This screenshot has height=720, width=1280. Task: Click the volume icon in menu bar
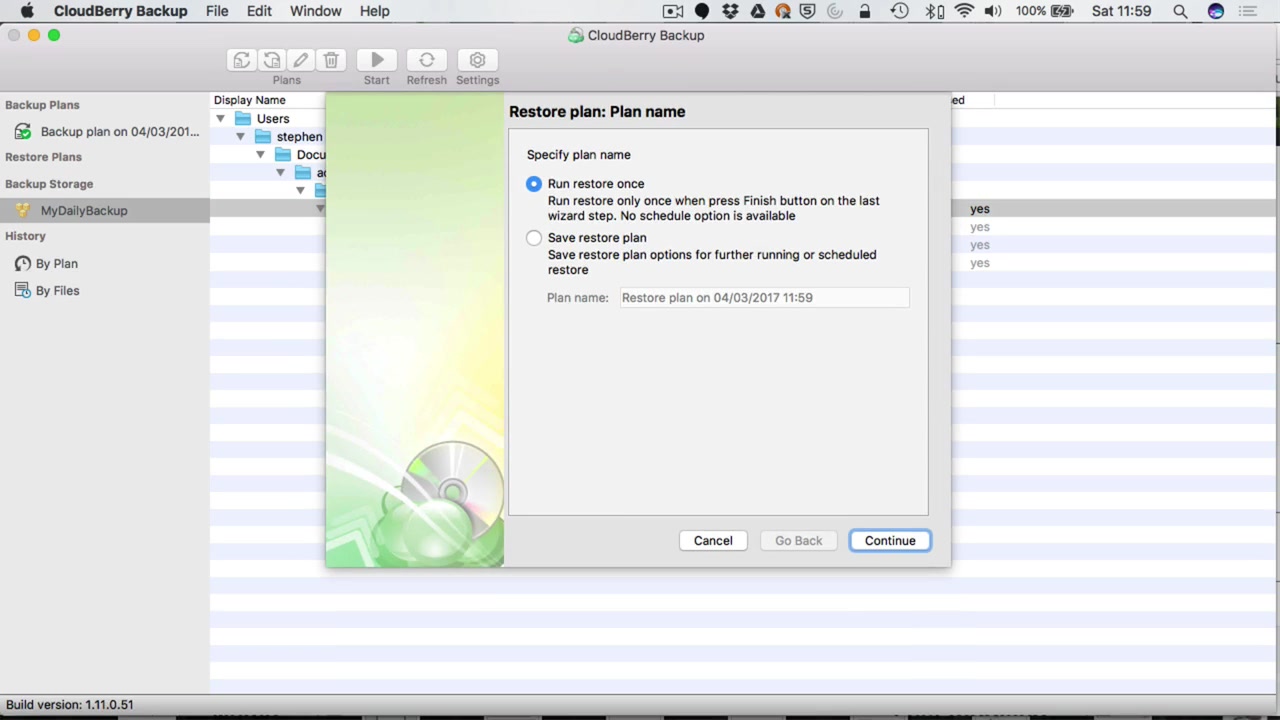click(x=993, y=11)
